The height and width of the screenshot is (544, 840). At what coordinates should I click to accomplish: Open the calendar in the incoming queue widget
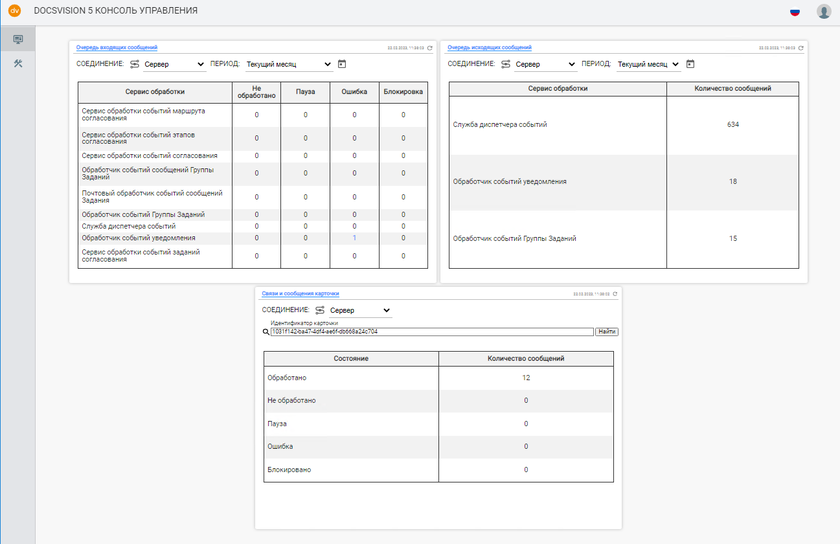[x=342, y=64]
